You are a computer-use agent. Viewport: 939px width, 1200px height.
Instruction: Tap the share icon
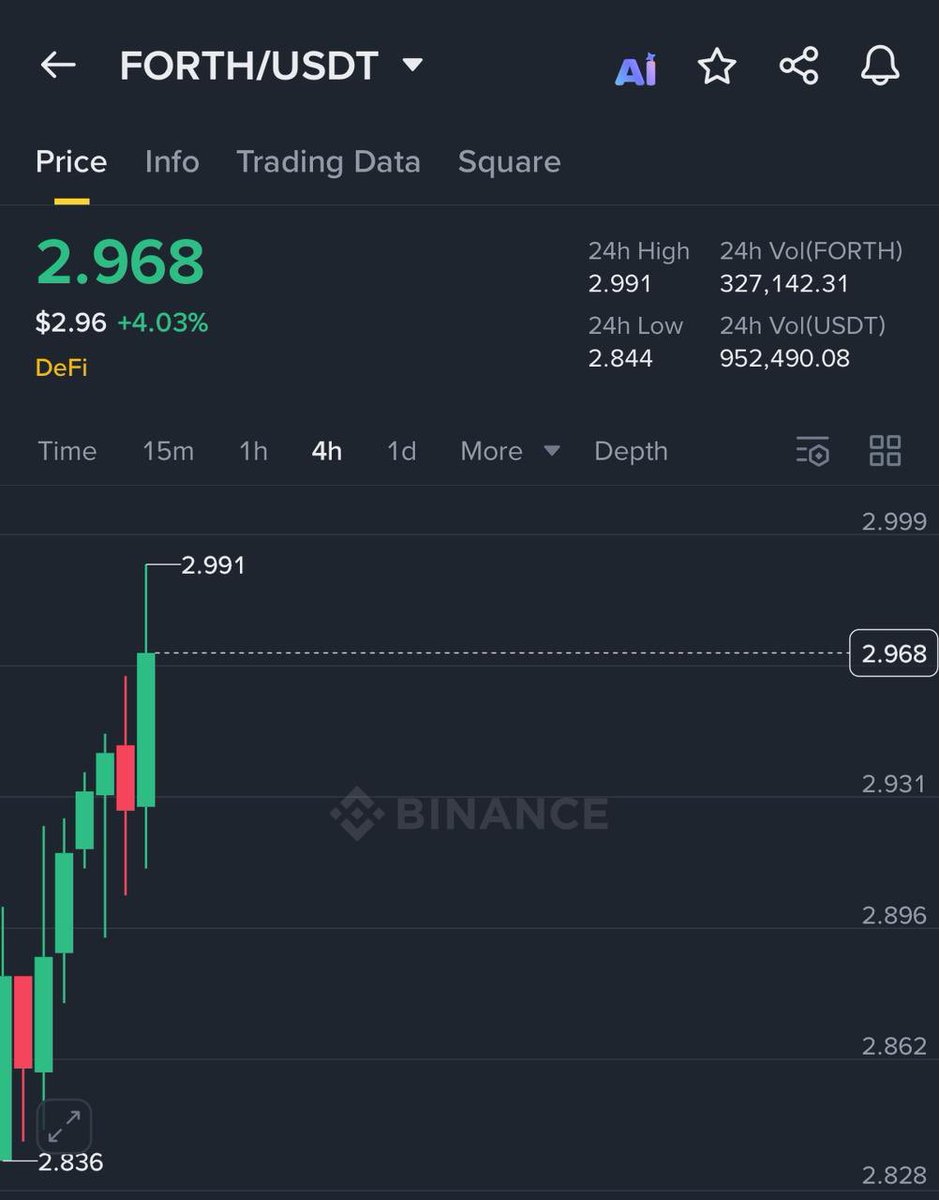(x=798, y=66)
